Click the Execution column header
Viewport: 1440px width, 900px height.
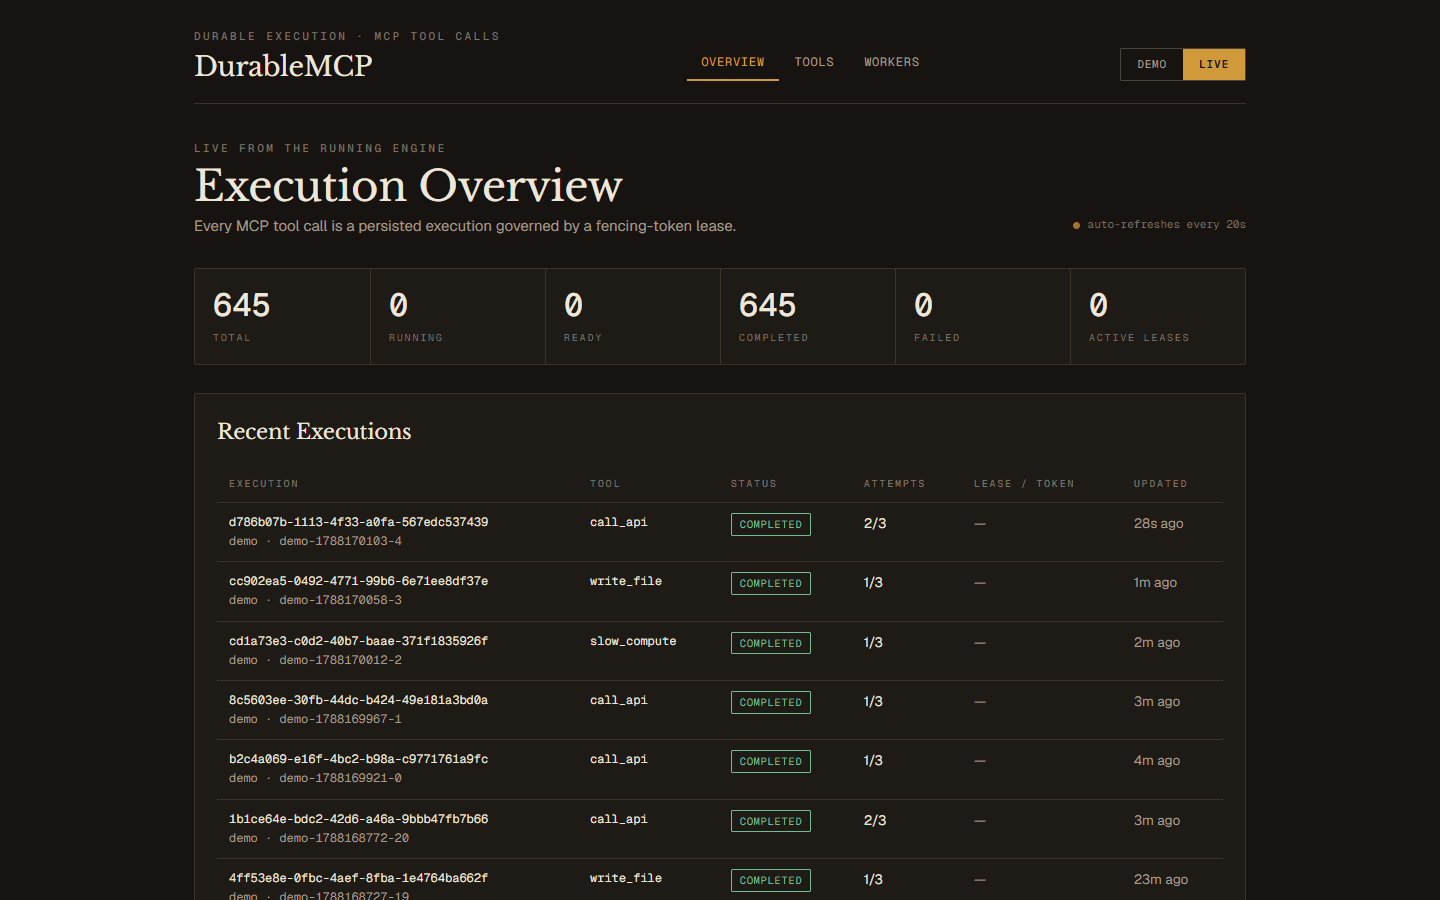coord(264,484)
